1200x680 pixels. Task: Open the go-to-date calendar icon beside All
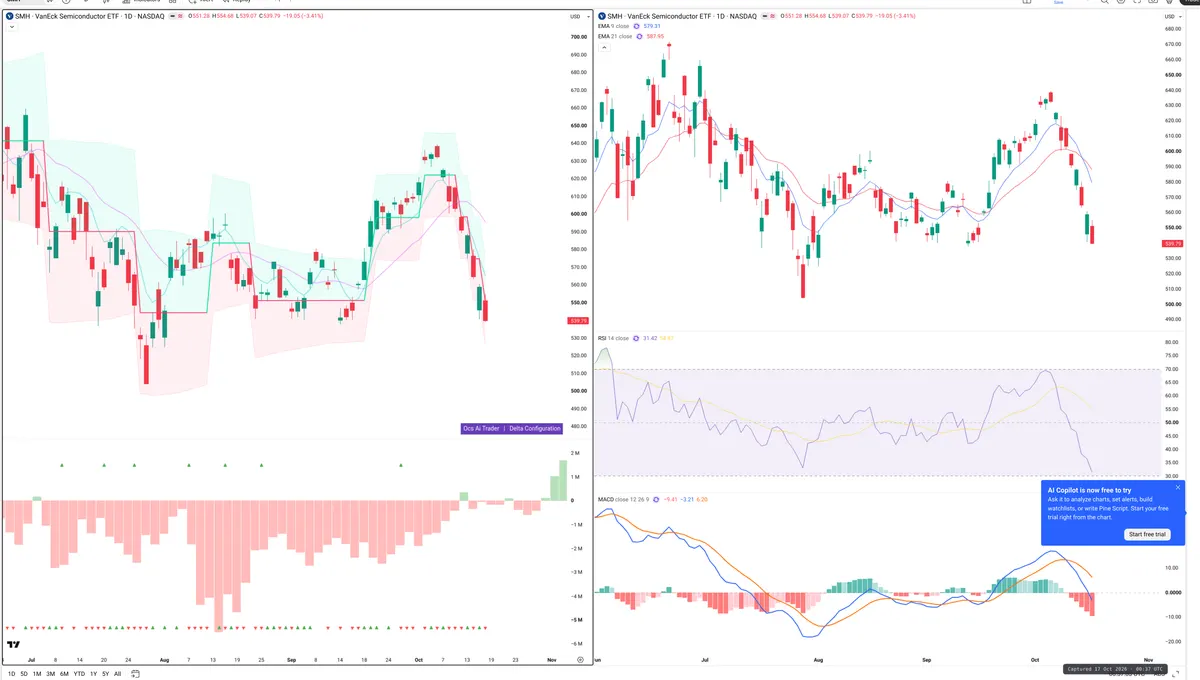[134, 674]
